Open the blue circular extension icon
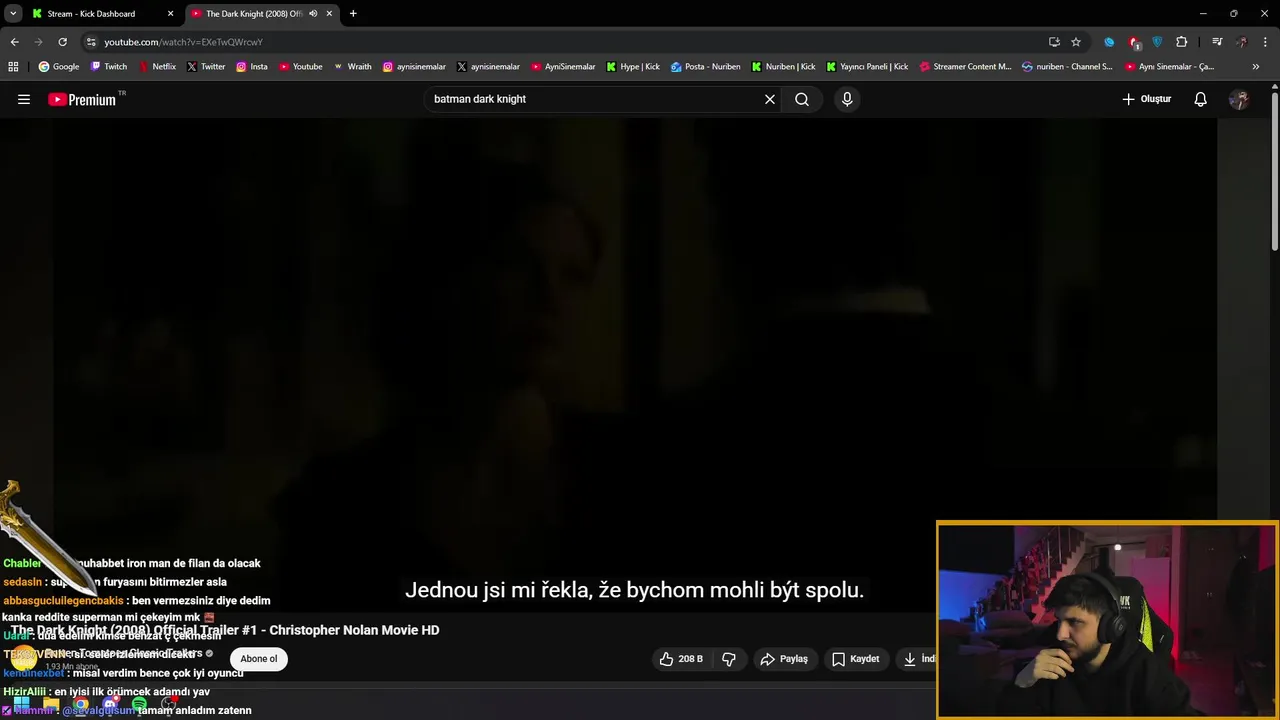1280x720 pixels. [x=1109, y=42]
